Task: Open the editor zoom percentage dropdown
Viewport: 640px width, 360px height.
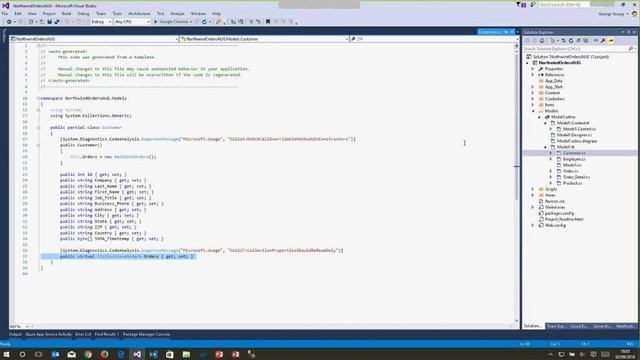Action: point(19,327)
